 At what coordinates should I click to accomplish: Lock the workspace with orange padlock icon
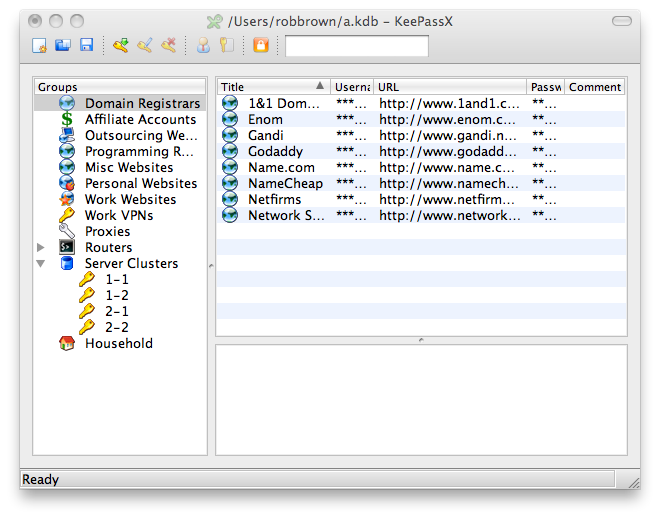point(261,45)
